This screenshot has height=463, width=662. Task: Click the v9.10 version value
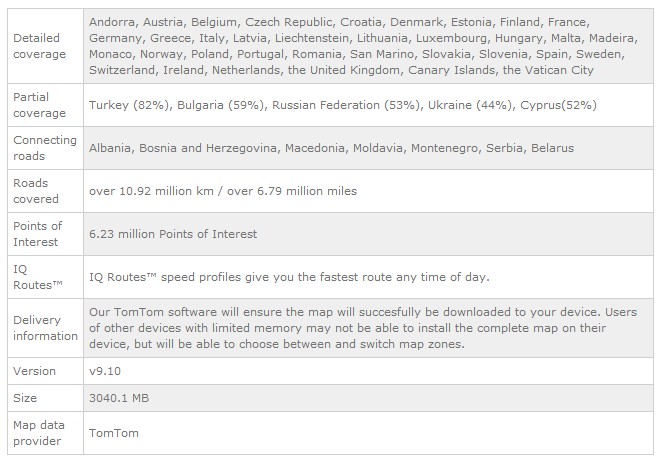(x=105, y=371)
